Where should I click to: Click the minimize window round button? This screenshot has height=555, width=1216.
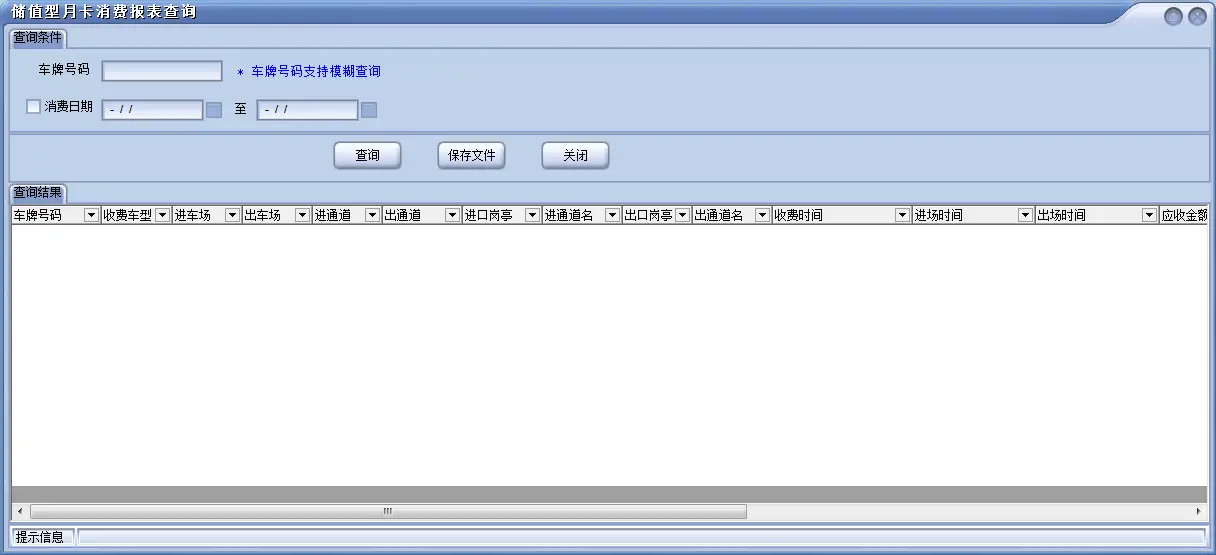tap(1173, 16)
